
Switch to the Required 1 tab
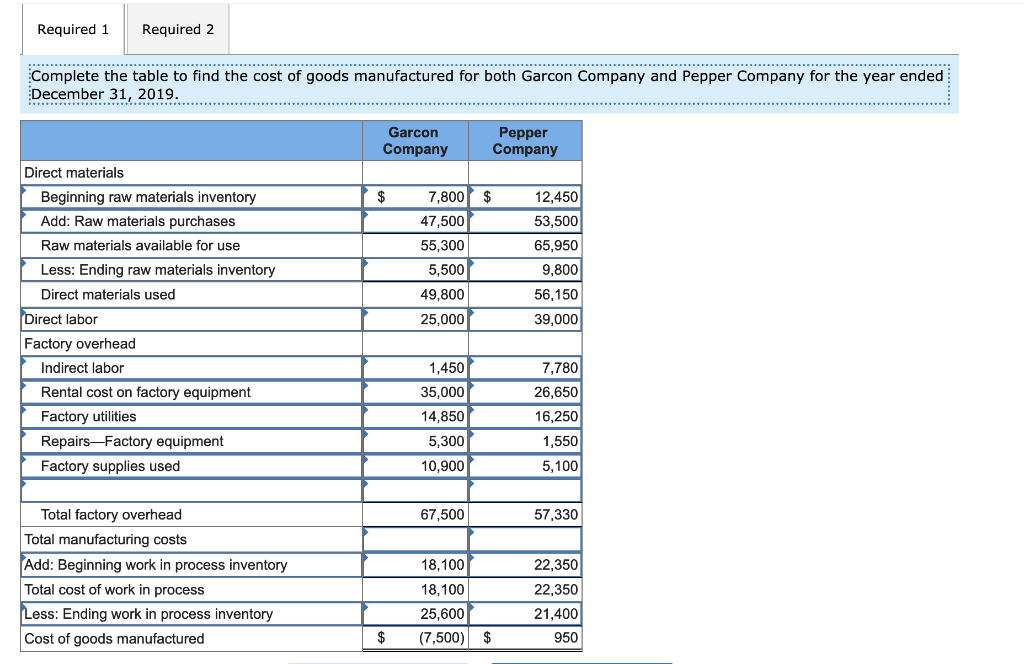(73, 29)
